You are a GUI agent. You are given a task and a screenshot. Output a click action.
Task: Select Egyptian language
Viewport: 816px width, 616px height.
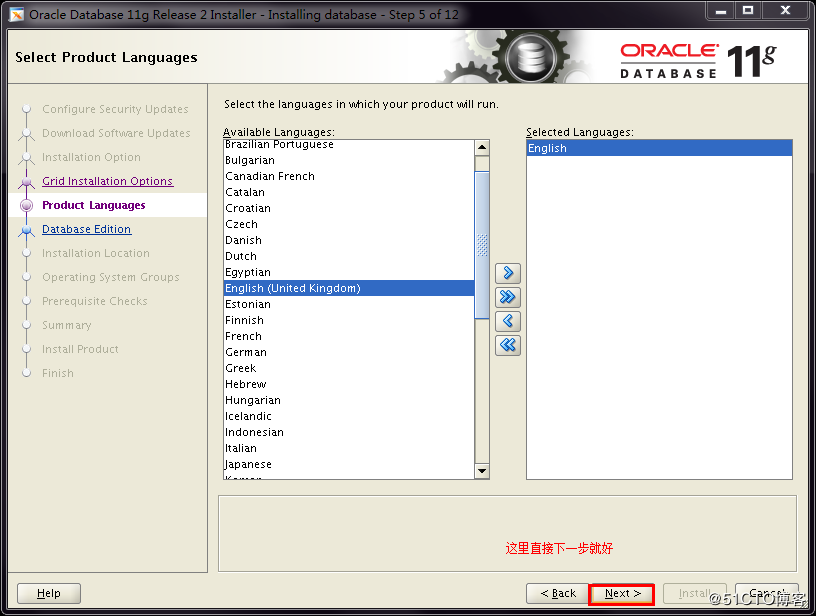349,272
